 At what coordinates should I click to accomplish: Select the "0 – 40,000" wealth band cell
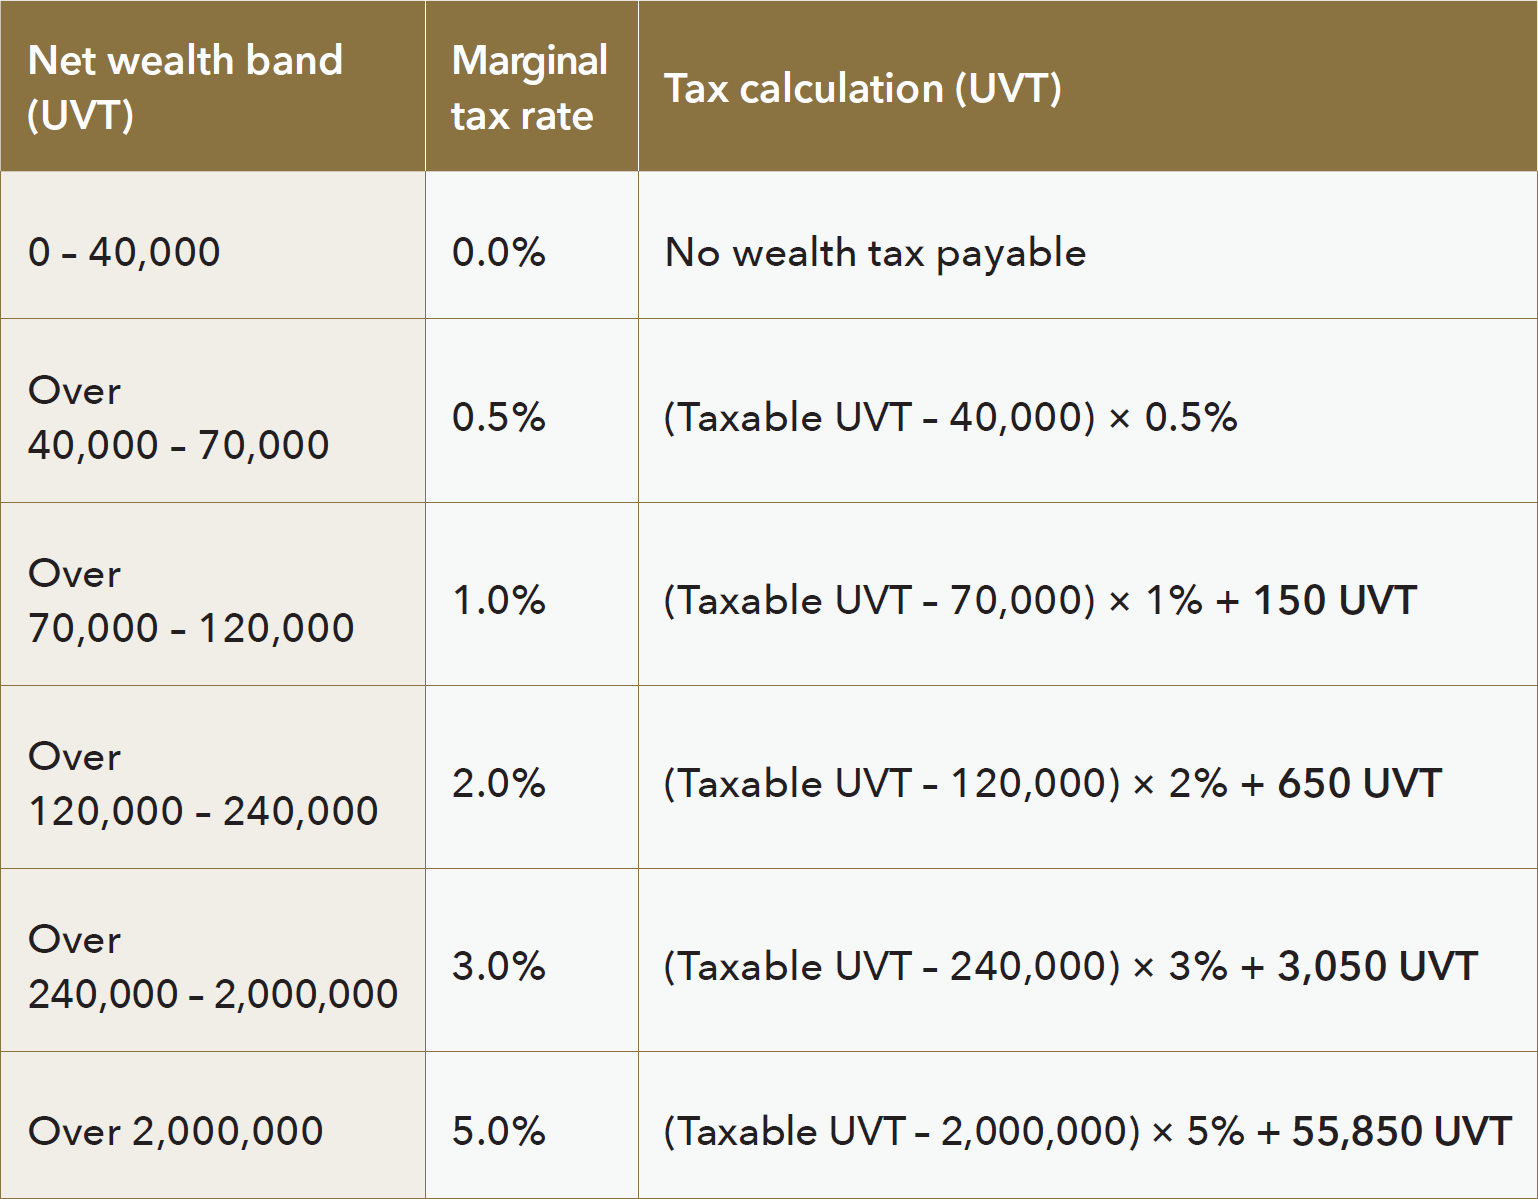pyautogui.click(x=124, y=252)
